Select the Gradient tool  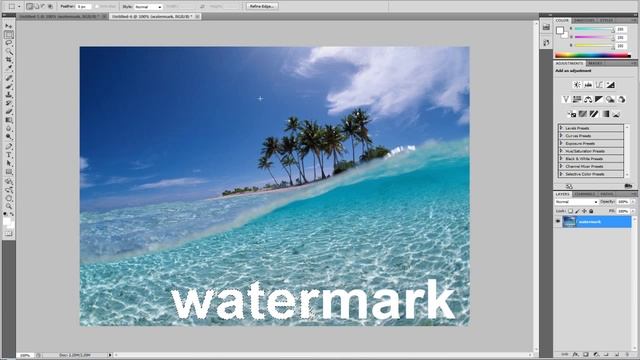point(9,120)
